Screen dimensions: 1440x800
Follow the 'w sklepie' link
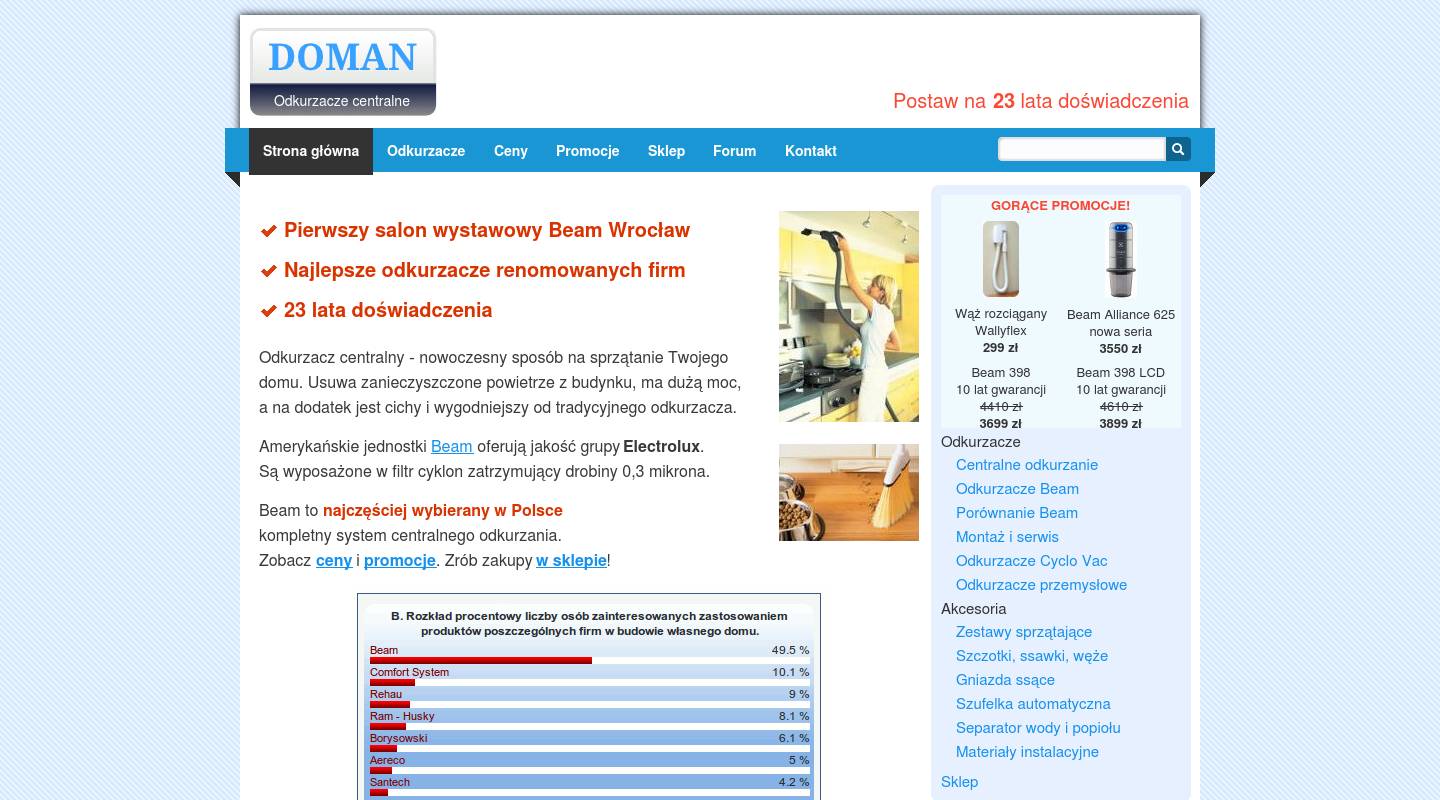pyautogui.click(x=571, y=560)
